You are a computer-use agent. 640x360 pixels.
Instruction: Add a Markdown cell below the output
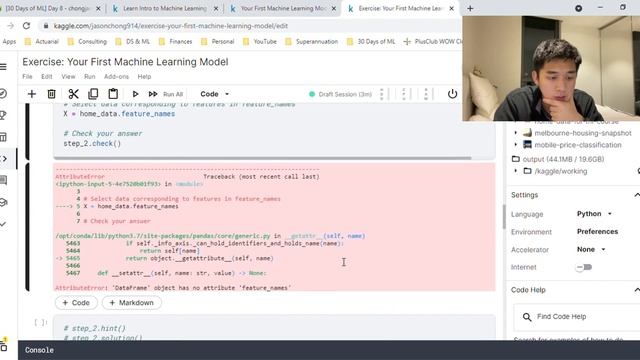[x=131, y=303]
